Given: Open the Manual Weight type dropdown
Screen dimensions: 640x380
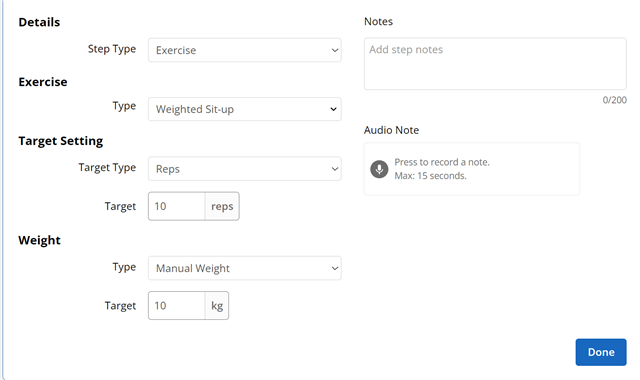Looking at the screenshot, I should point(244,268).
